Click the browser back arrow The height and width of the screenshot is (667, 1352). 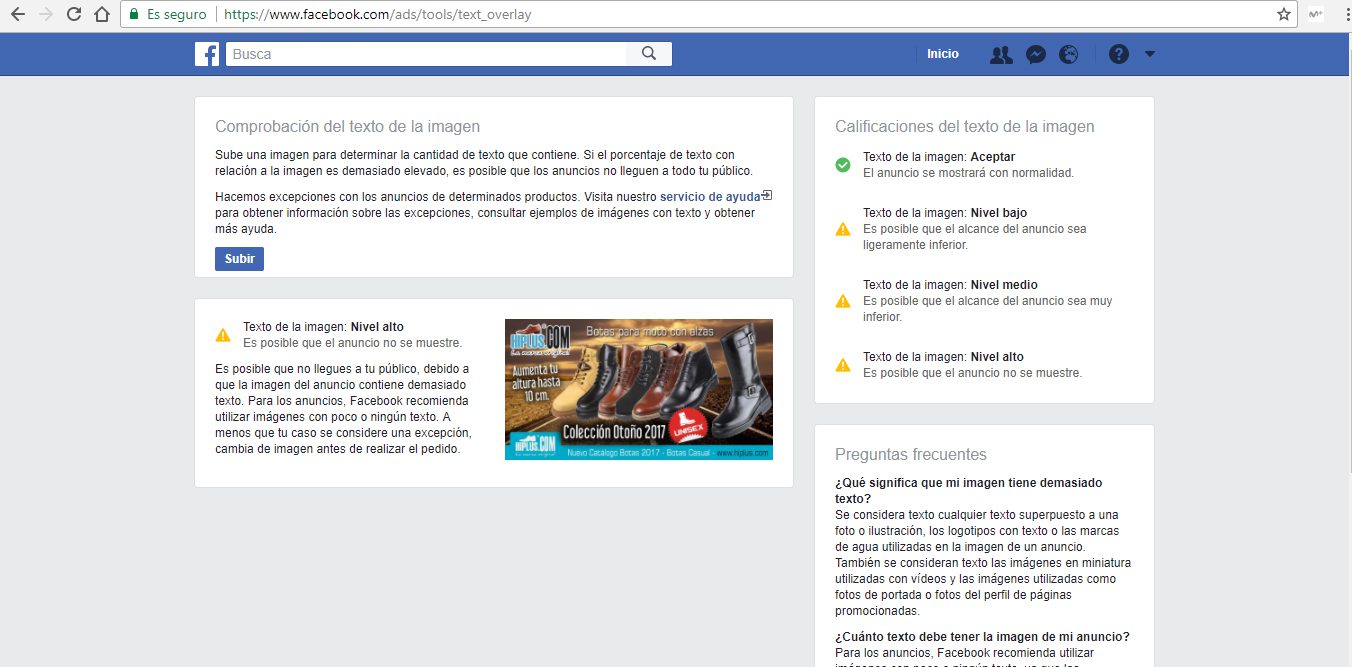coord(17,14)
